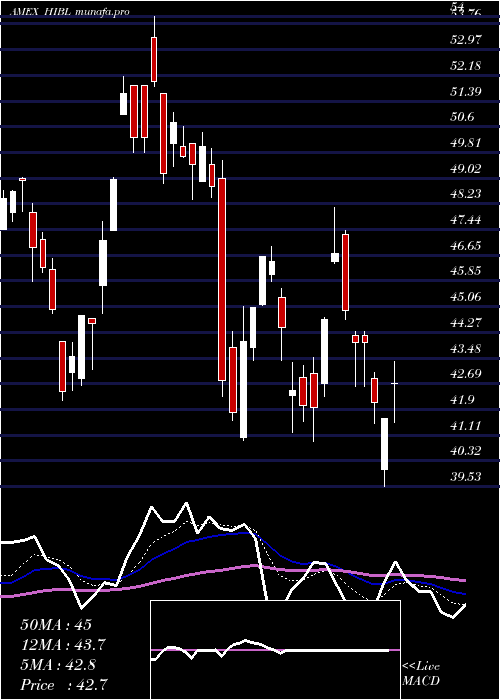The image size is (500, 700).
Task: Click the 45.85 price axis label
Action: coord(466,271)
